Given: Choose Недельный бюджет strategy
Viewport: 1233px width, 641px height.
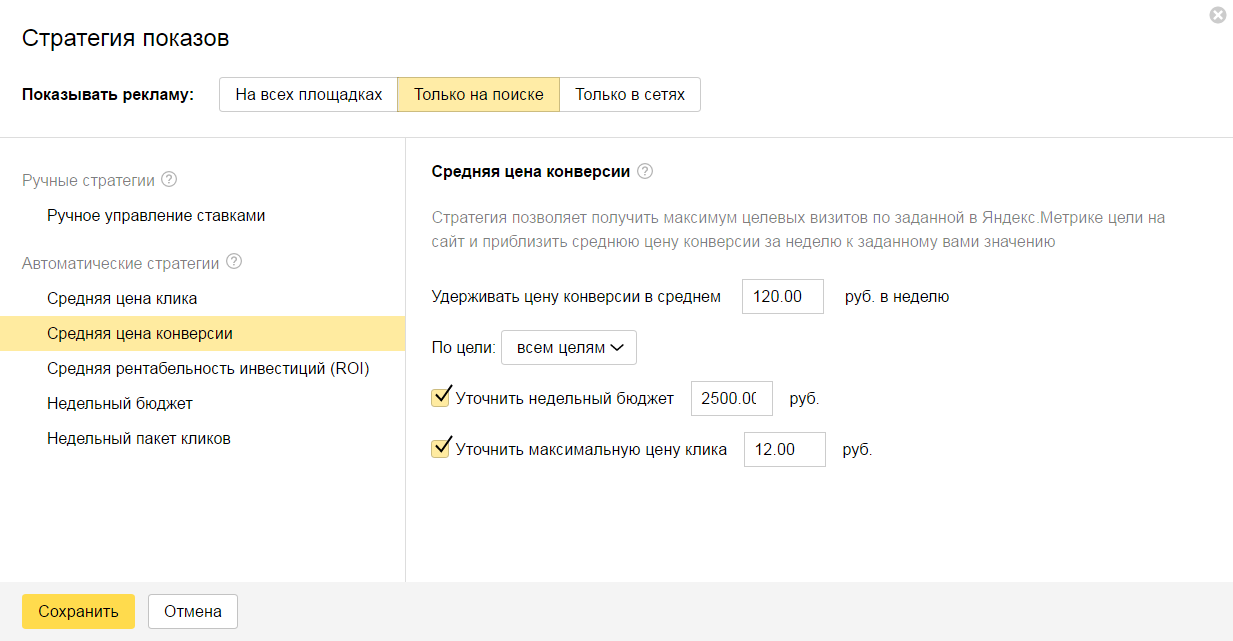Looking at the screenshot, I should [x=120, y=403].
